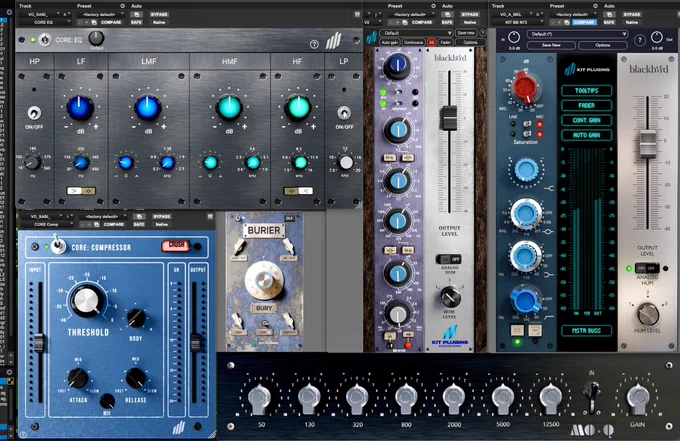
Task: Click SAFE in the Core Compressor window header
Action: tap(139, 224)
